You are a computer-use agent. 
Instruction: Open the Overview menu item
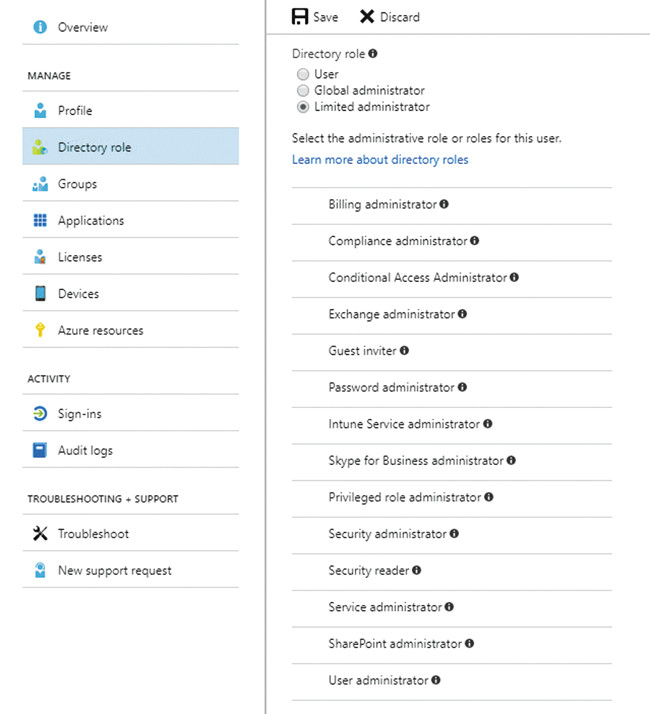(82, 27)
